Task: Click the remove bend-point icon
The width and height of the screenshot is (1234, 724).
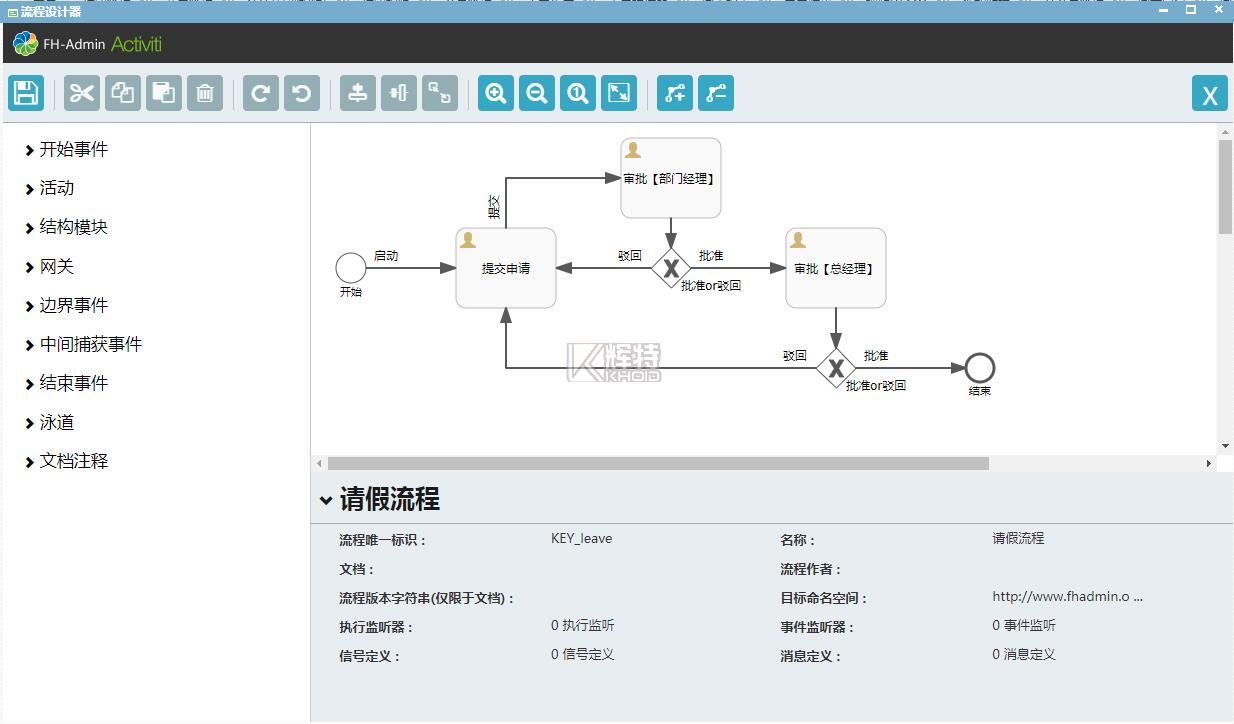Action: (x=716, y=93)
